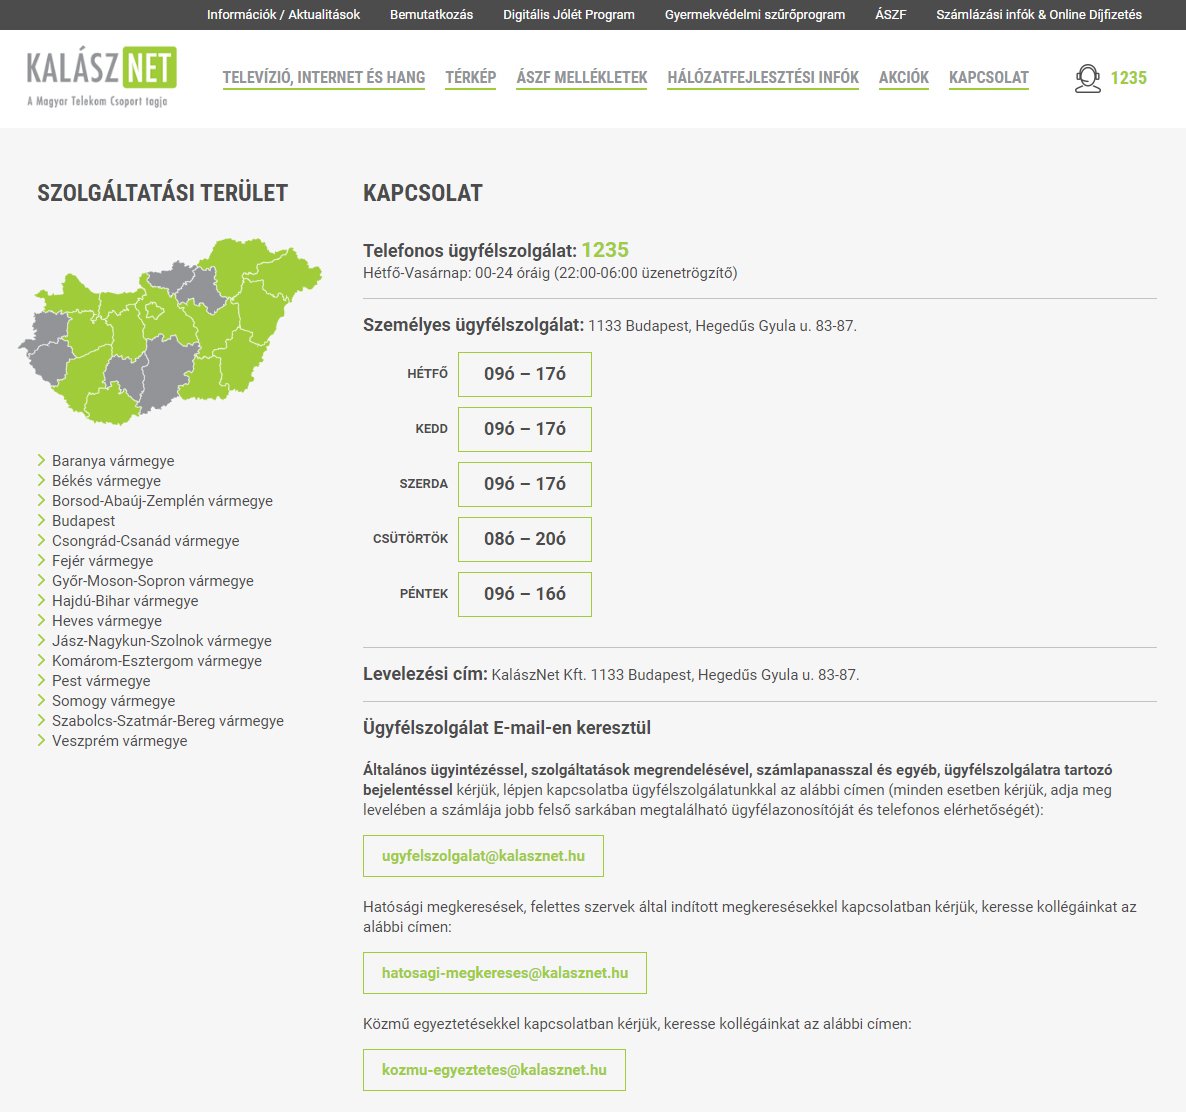
Task: Open Hálózatfejlesztési infók menu
Action: click(763, 78)
